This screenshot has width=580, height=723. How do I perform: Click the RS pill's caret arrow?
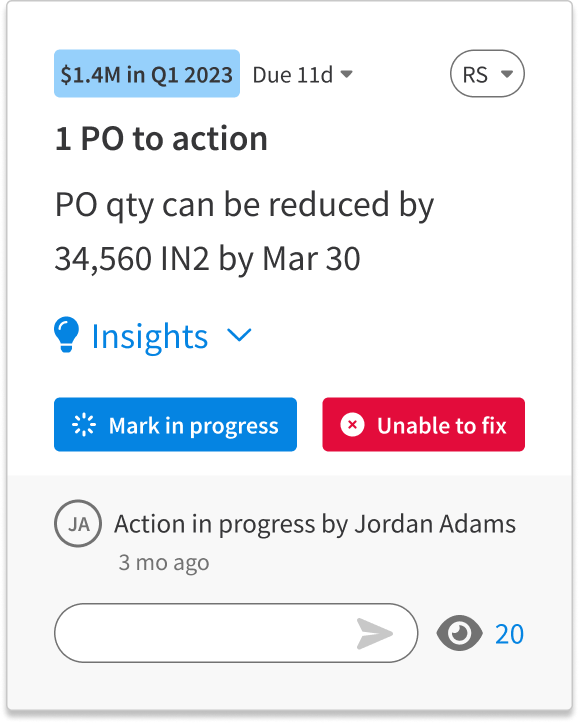(507, 74)
